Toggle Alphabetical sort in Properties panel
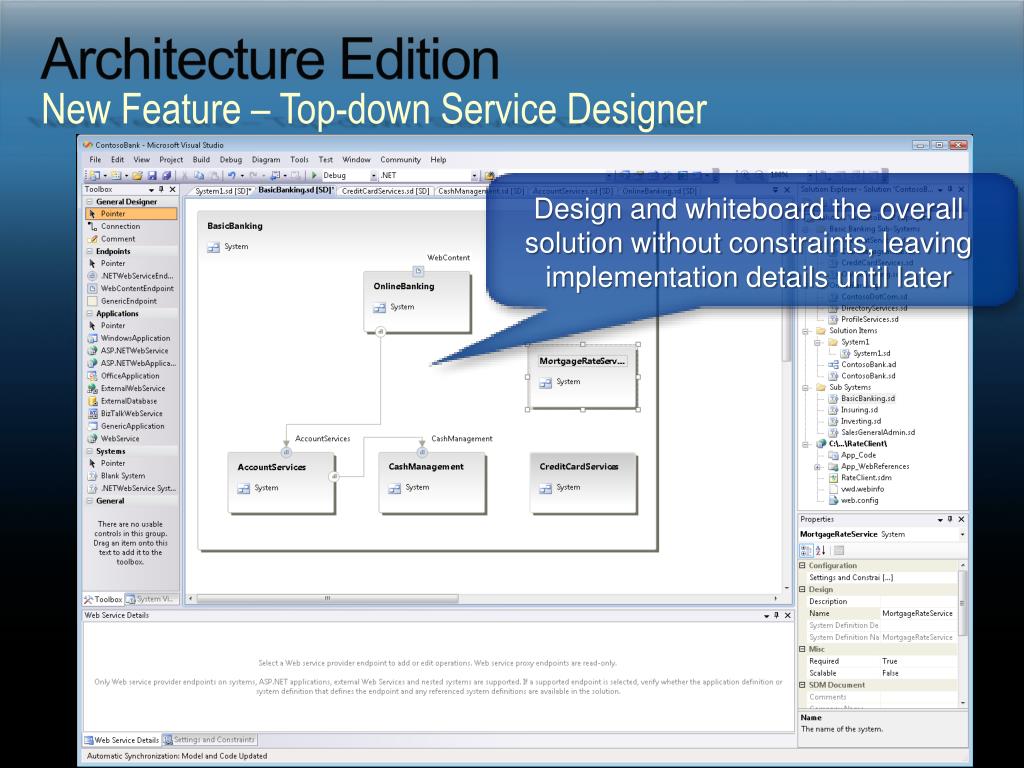Viewport: 1024px width, 768px height. [820, 551]
